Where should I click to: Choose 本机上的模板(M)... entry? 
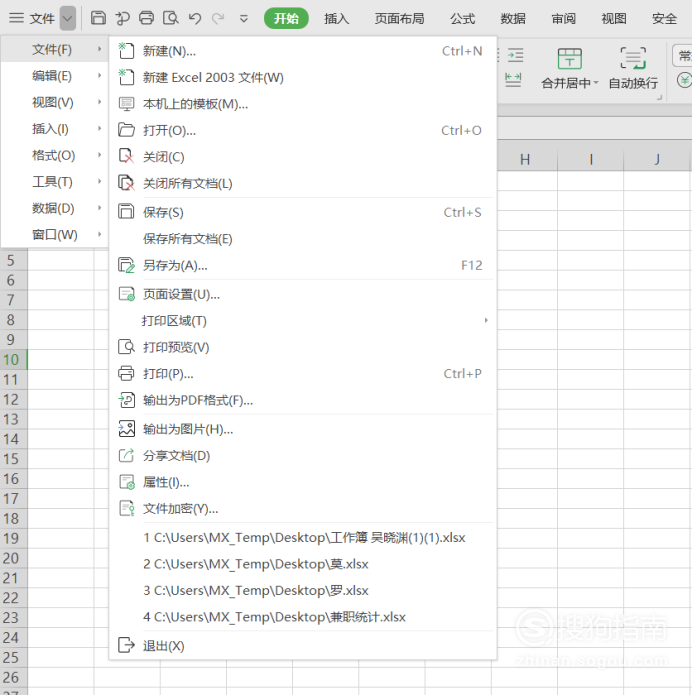(x=303, y=104)
